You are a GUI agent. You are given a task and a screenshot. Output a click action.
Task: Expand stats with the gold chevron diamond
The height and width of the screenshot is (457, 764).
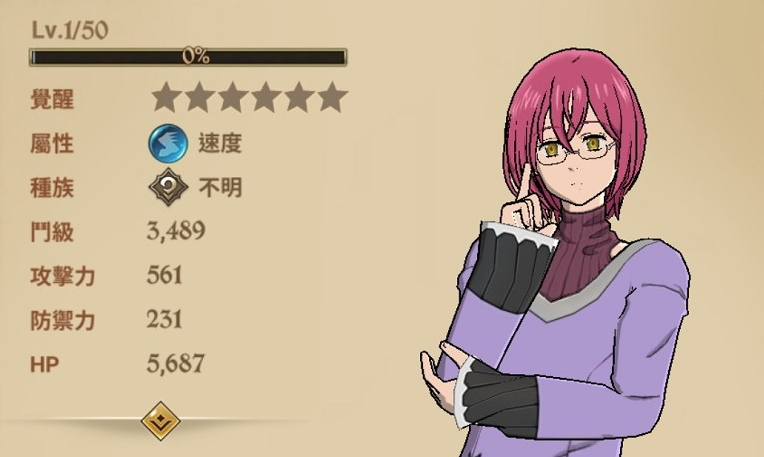tap(160, 421)
